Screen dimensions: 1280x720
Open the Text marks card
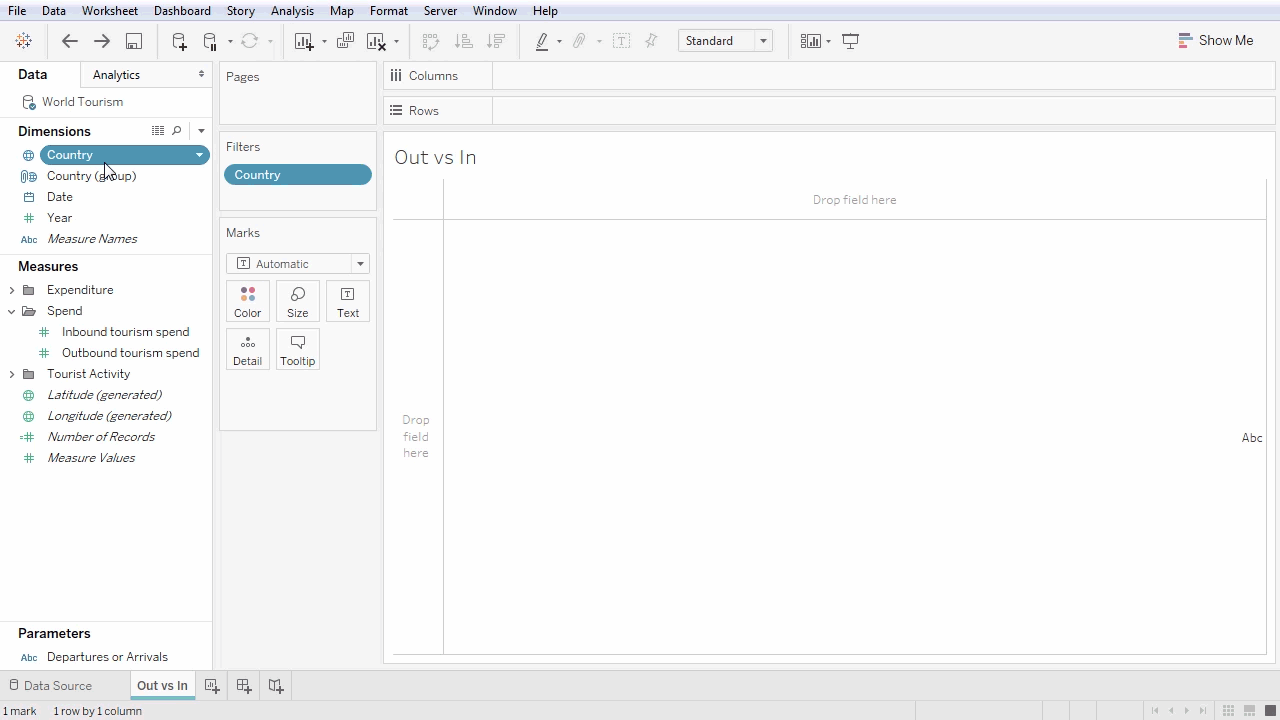(x=348, y=301)
